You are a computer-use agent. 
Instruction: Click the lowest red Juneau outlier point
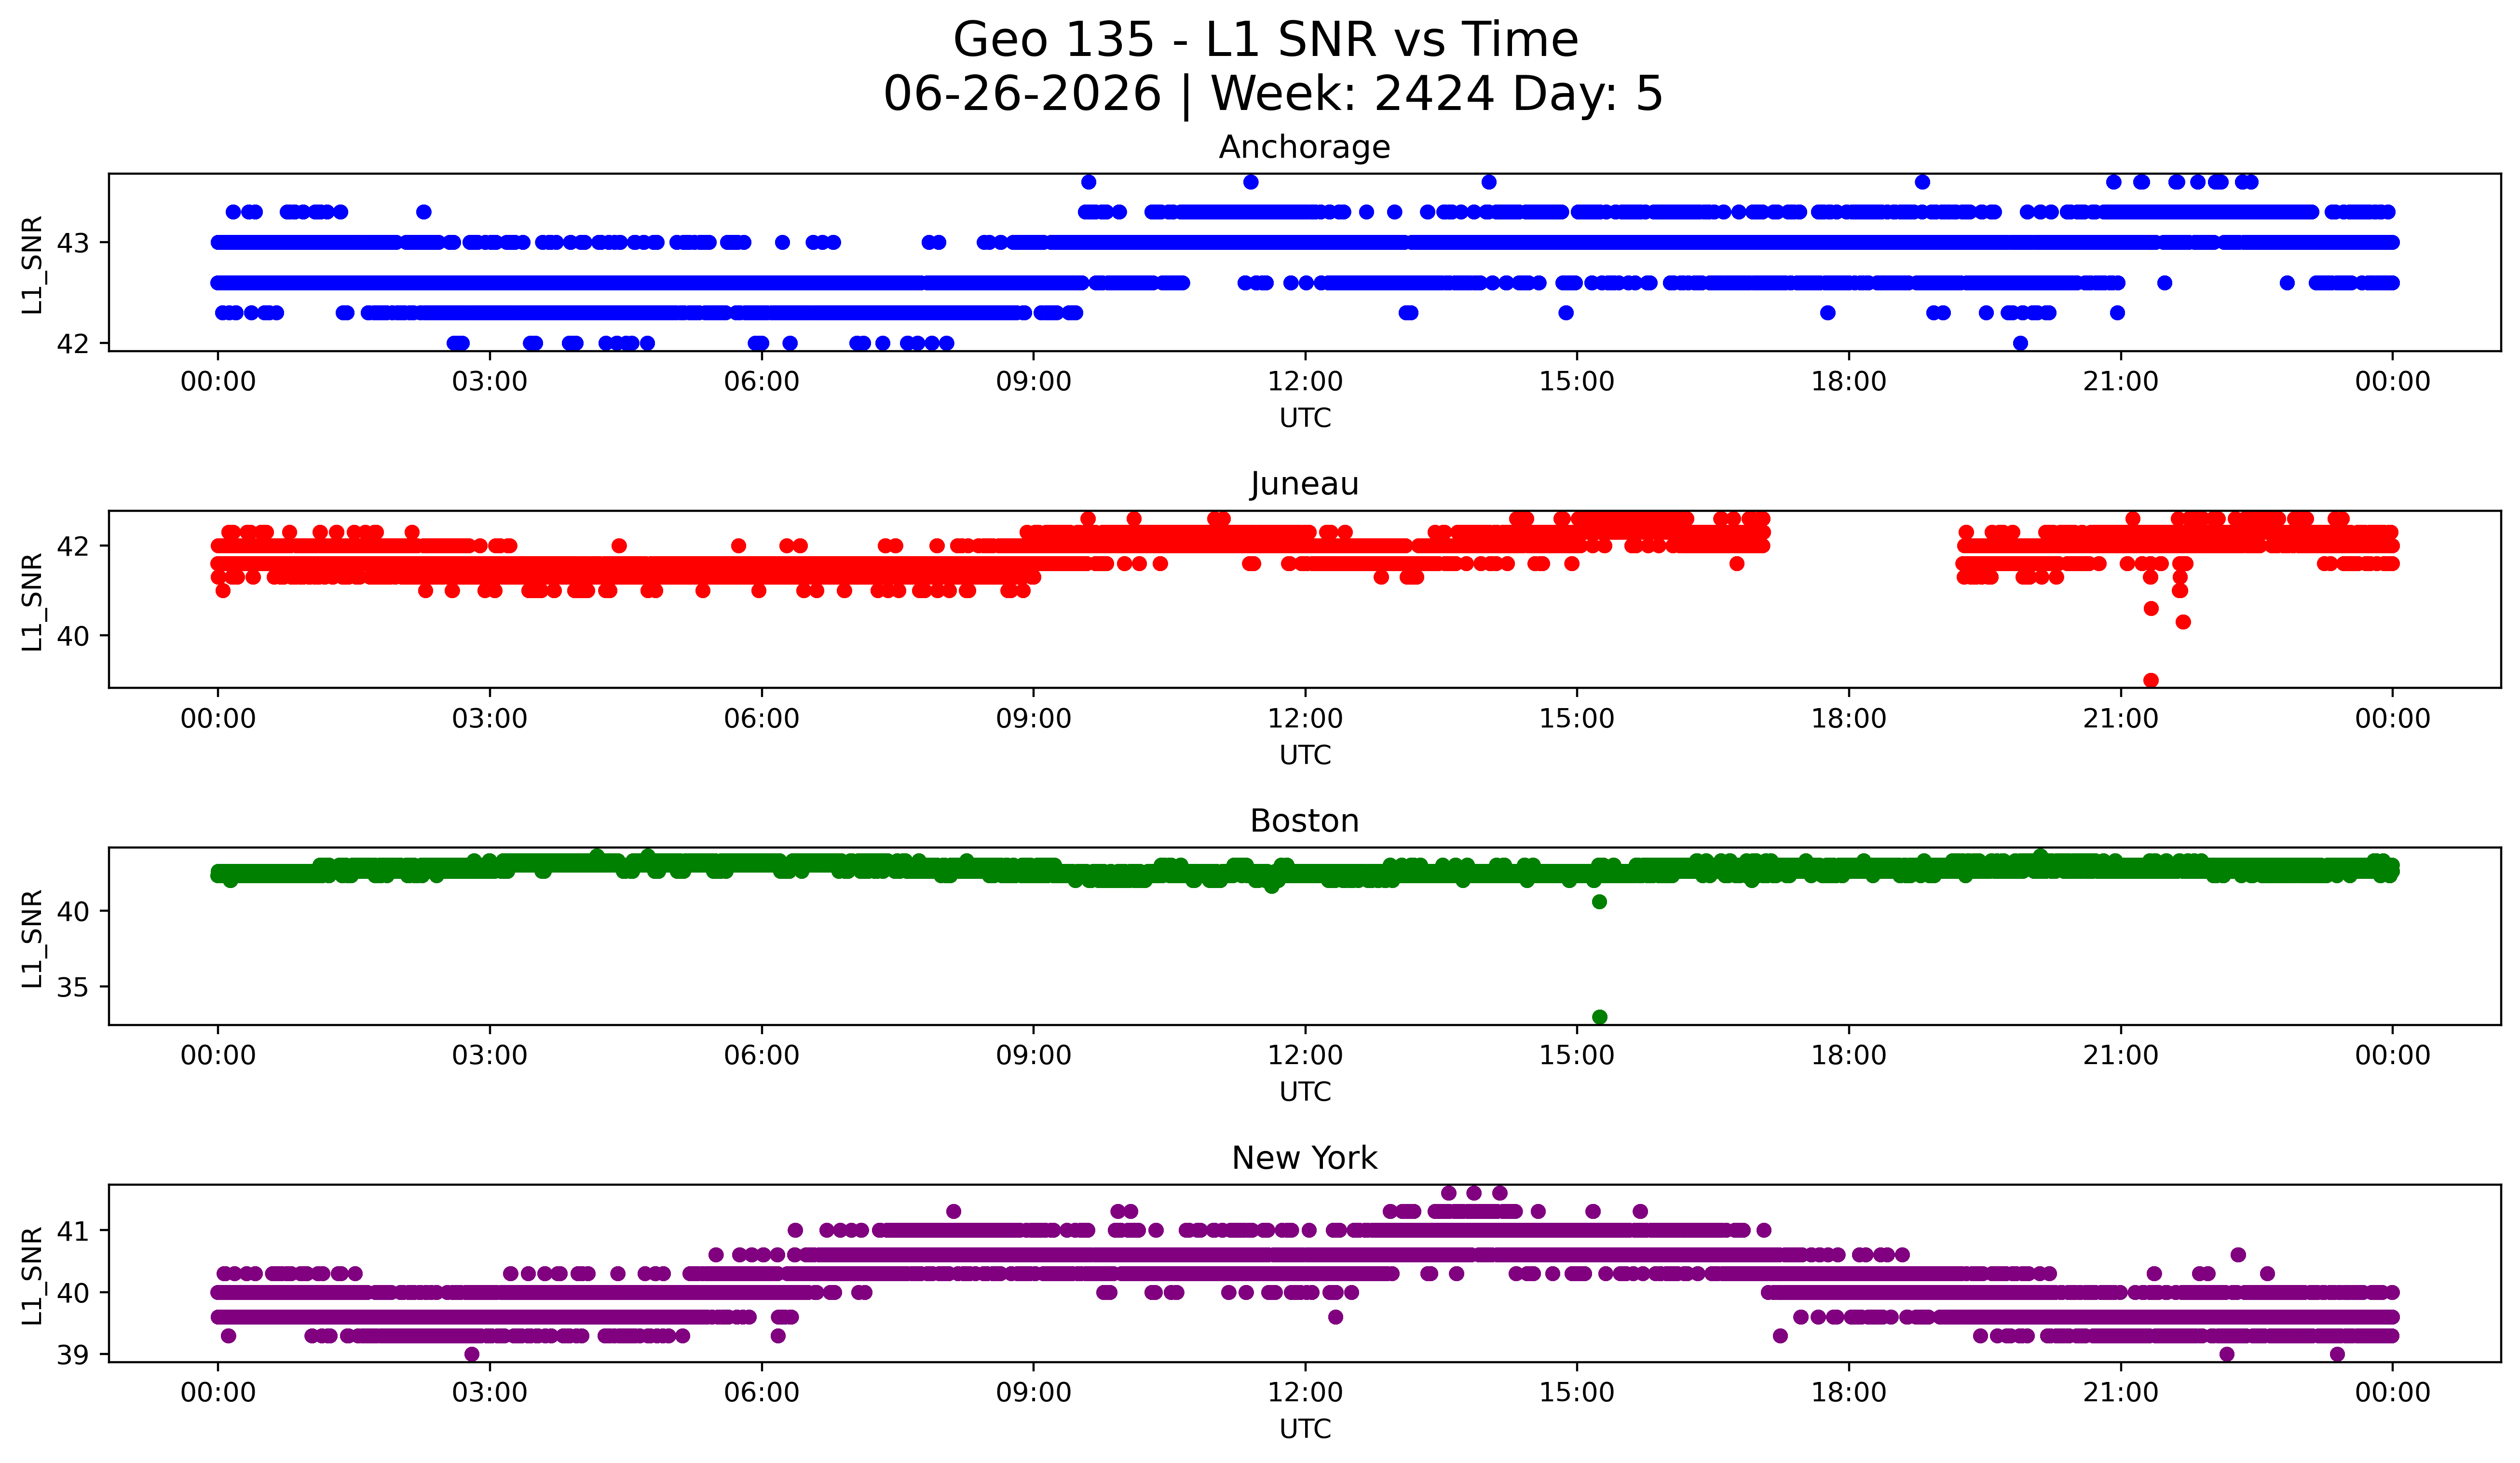(x=2151, y=680)
